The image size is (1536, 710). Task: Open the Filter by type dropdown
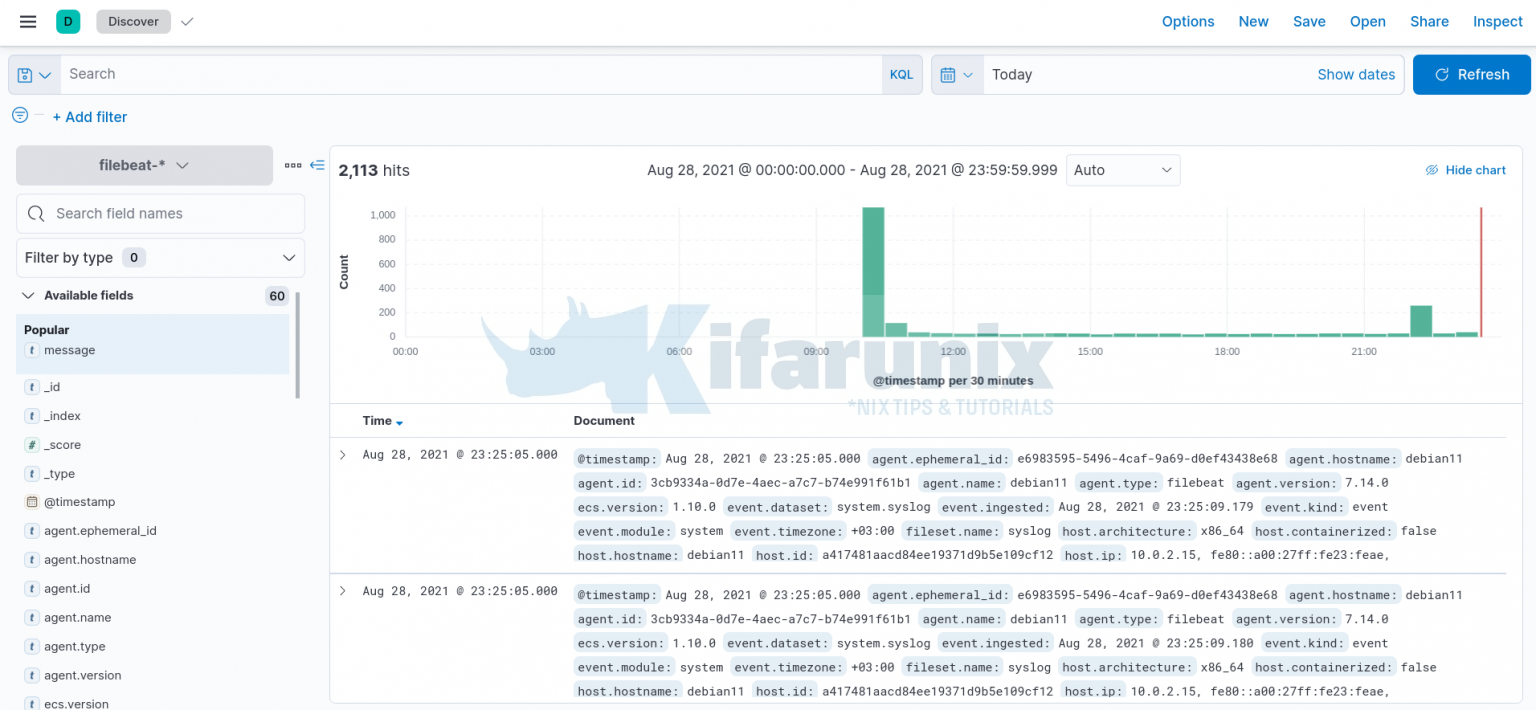159,257
